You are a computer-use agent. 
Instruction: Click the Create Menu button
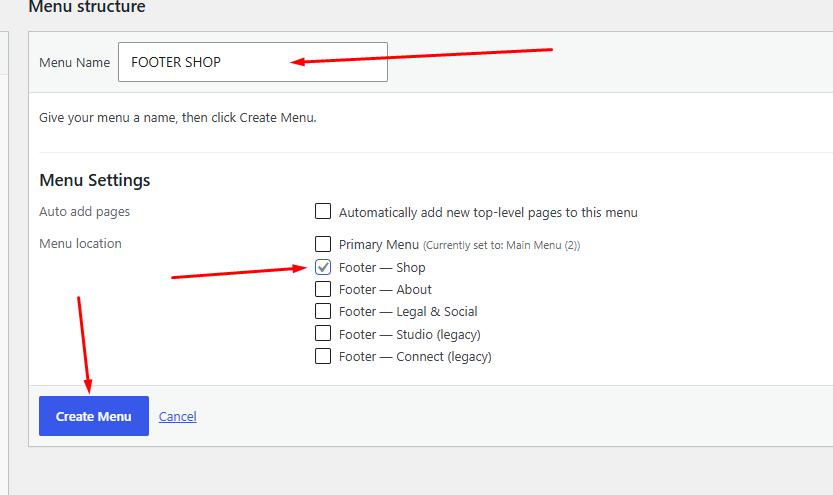[x=94, y=416]
